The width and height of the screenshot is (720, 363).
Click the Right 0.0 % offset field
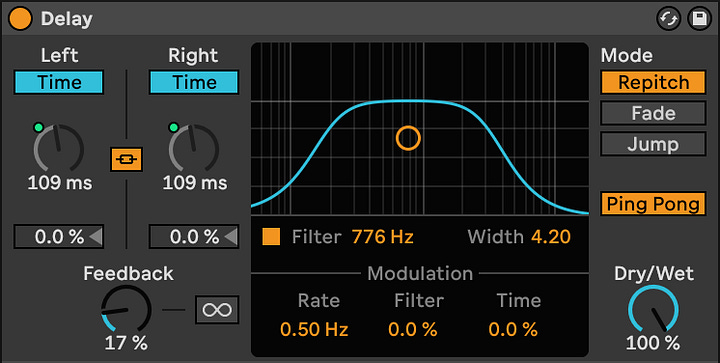click(x=194, y=237)
